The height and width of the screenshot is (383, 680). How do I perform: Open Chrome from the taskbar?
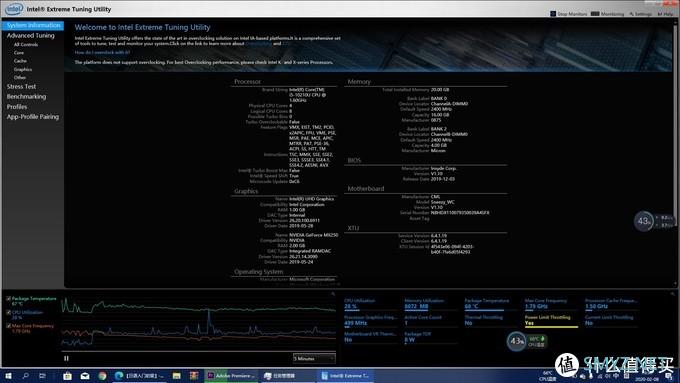[102, 376]
